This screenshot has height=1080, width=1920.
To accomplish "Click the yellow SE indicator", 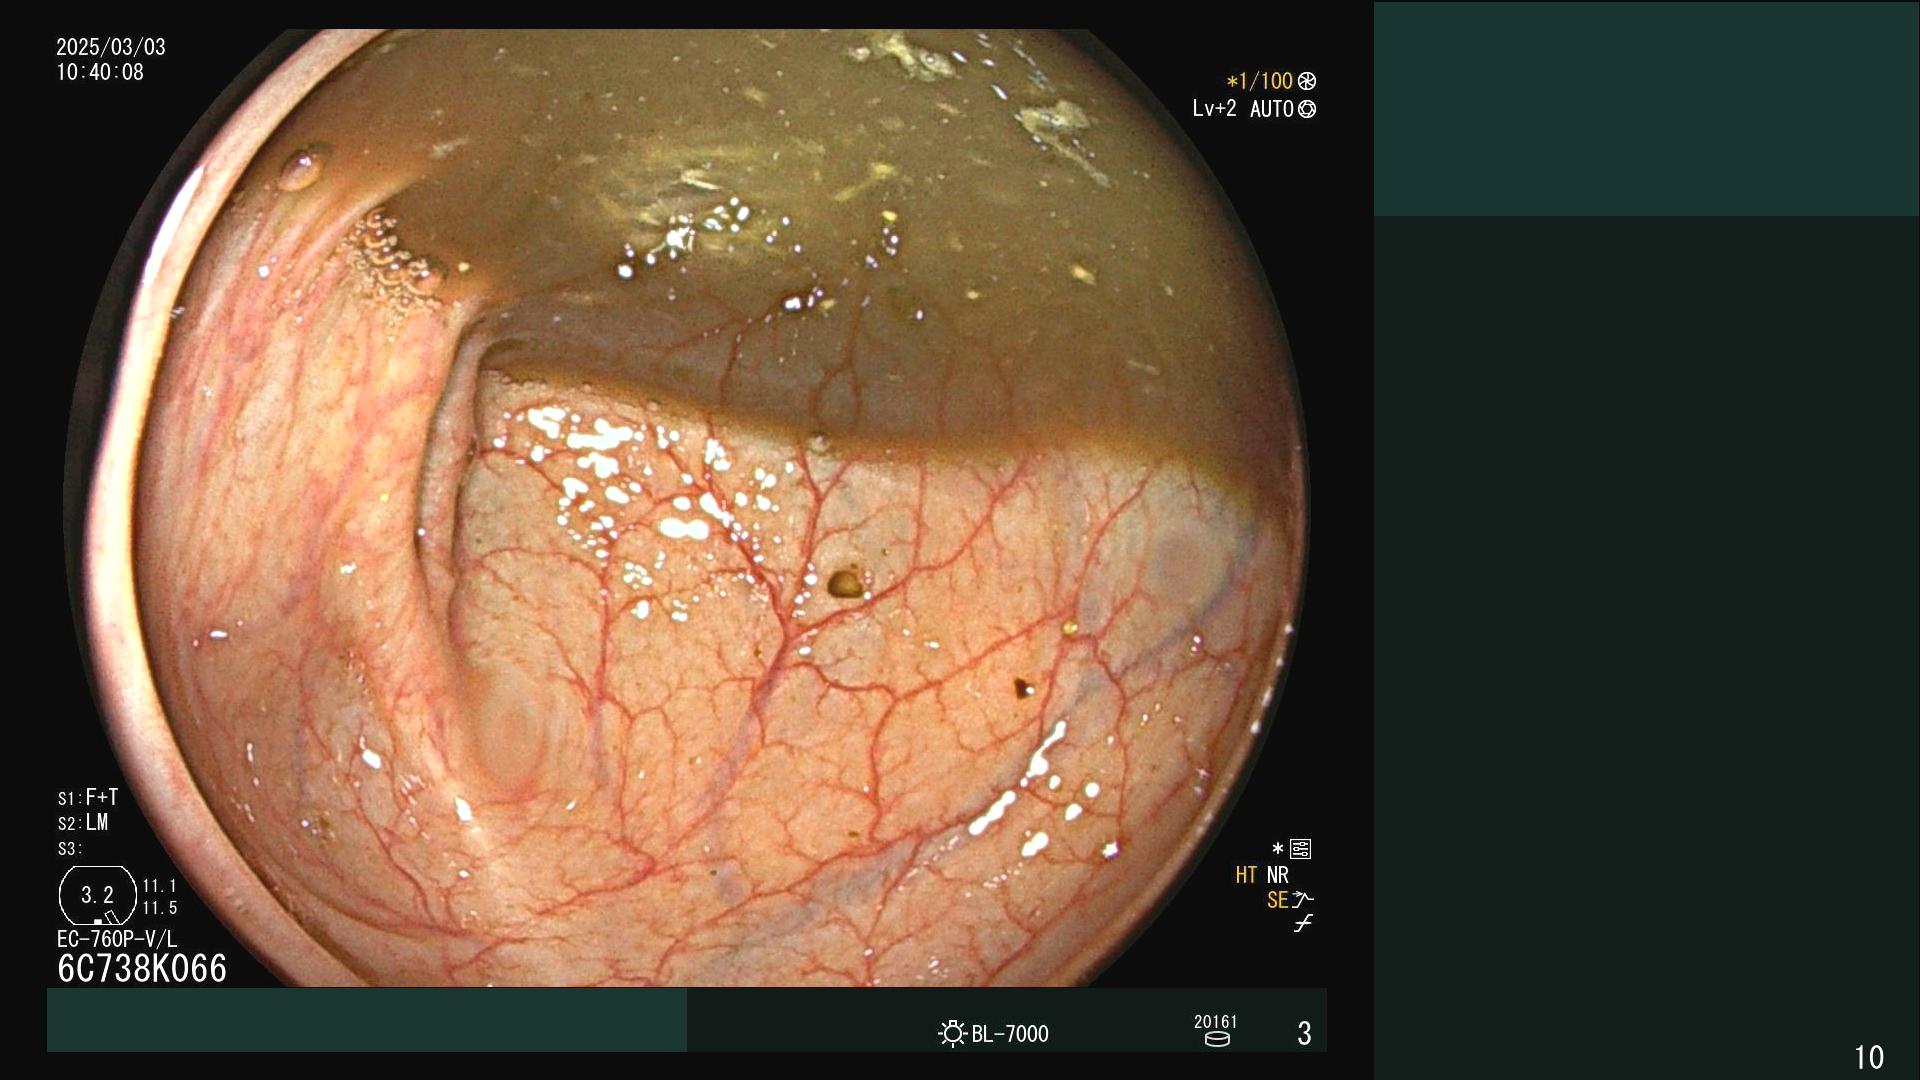I will [x=1277, y=900].
